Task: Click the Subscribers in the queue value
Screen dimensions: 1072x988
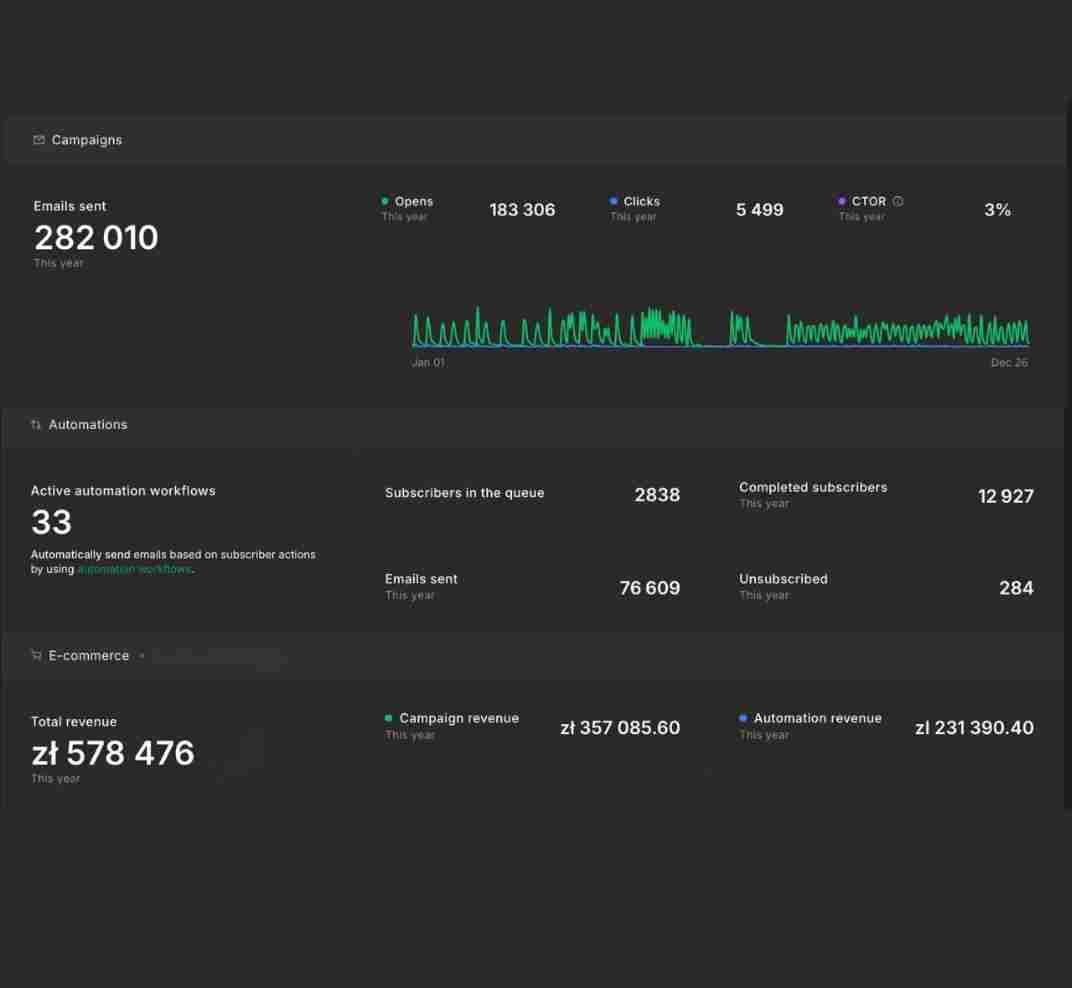Action: 657,494
